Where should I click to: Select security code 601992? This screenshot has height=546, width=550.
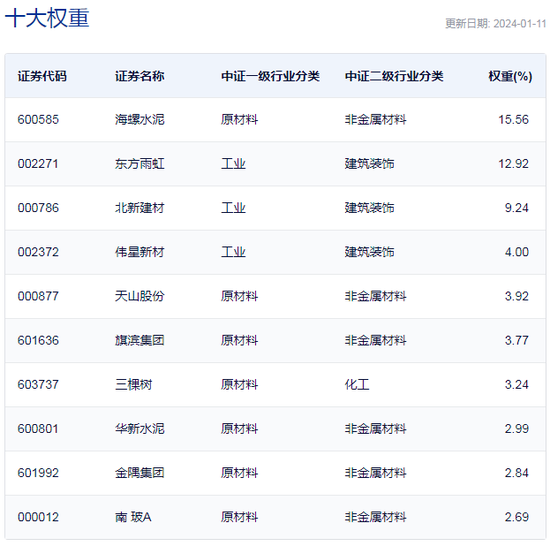pyautogui.click(x=38, y=473)
